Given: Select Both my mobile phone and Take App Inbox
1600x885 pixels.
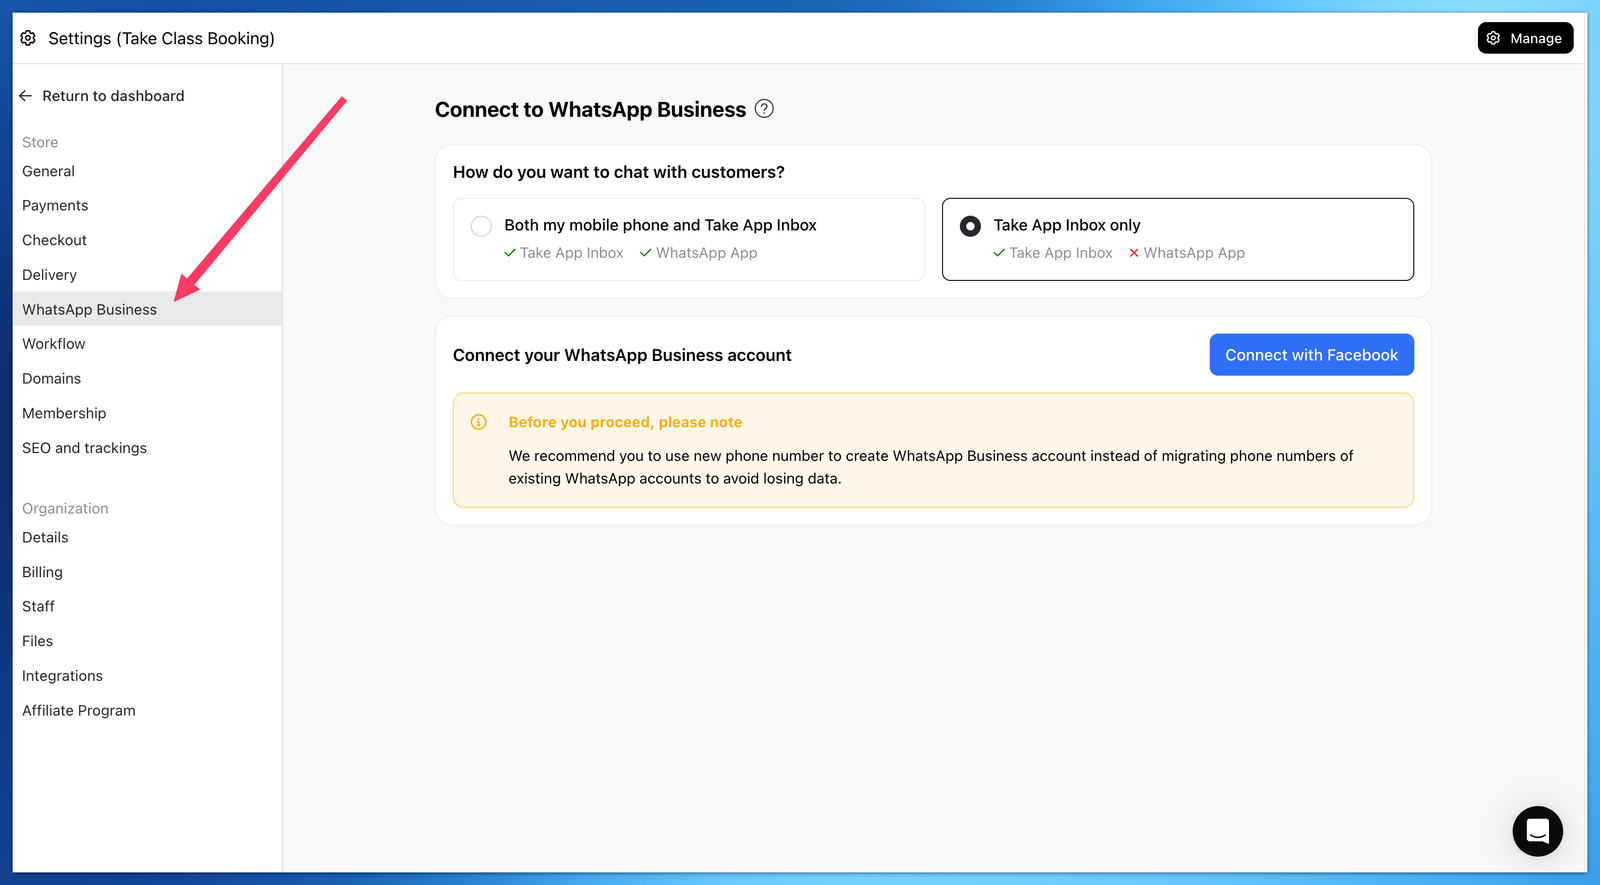Looking at the screenshot, I should coord(688,239).
